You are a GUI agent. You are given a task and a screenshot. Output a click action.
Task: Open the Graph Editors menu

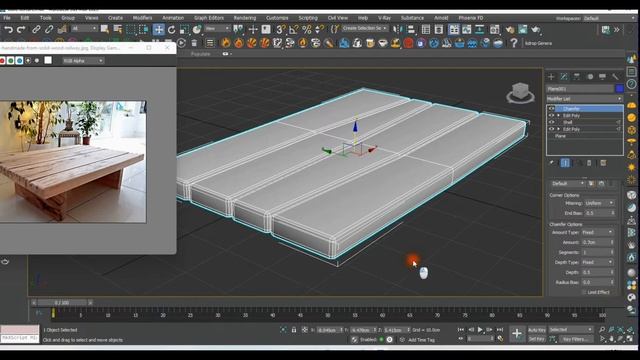(209, 18)
